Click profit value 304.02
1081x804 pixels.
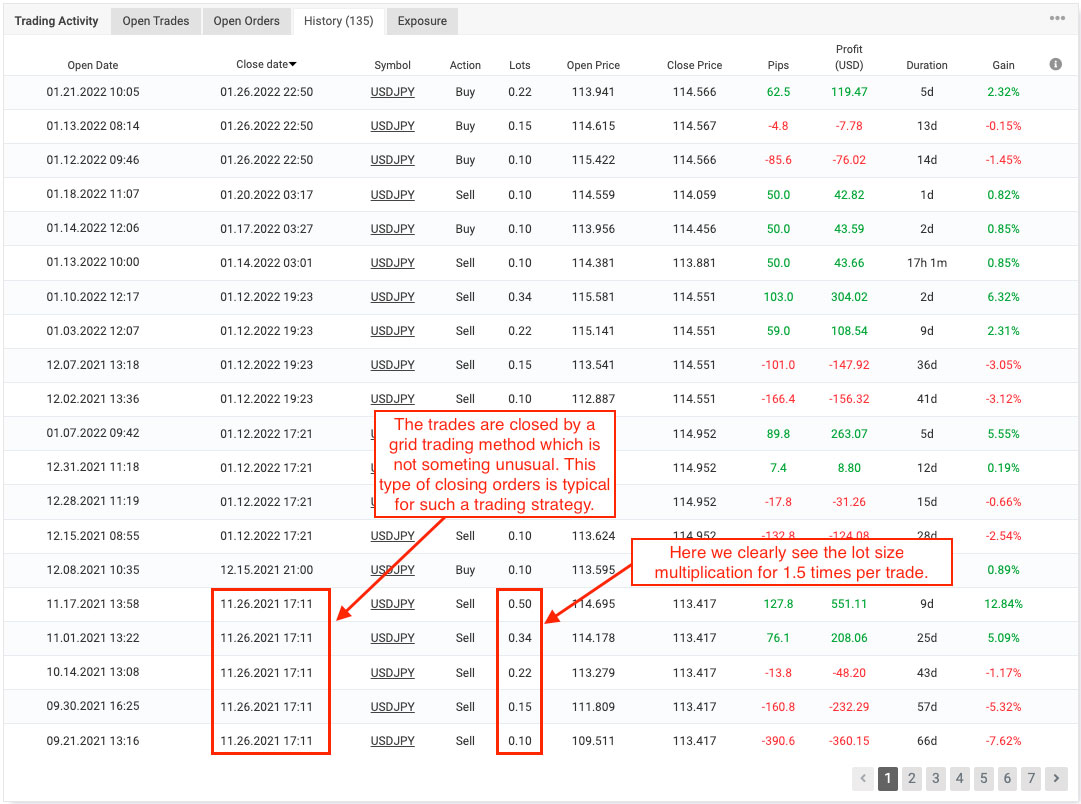point(849,297)
